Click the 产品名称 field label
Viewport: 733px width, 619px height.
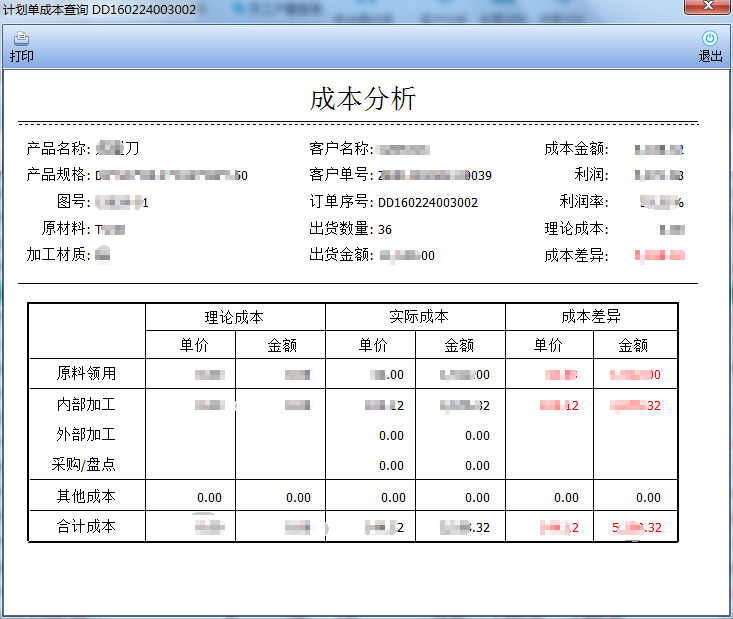click(58, 149)
